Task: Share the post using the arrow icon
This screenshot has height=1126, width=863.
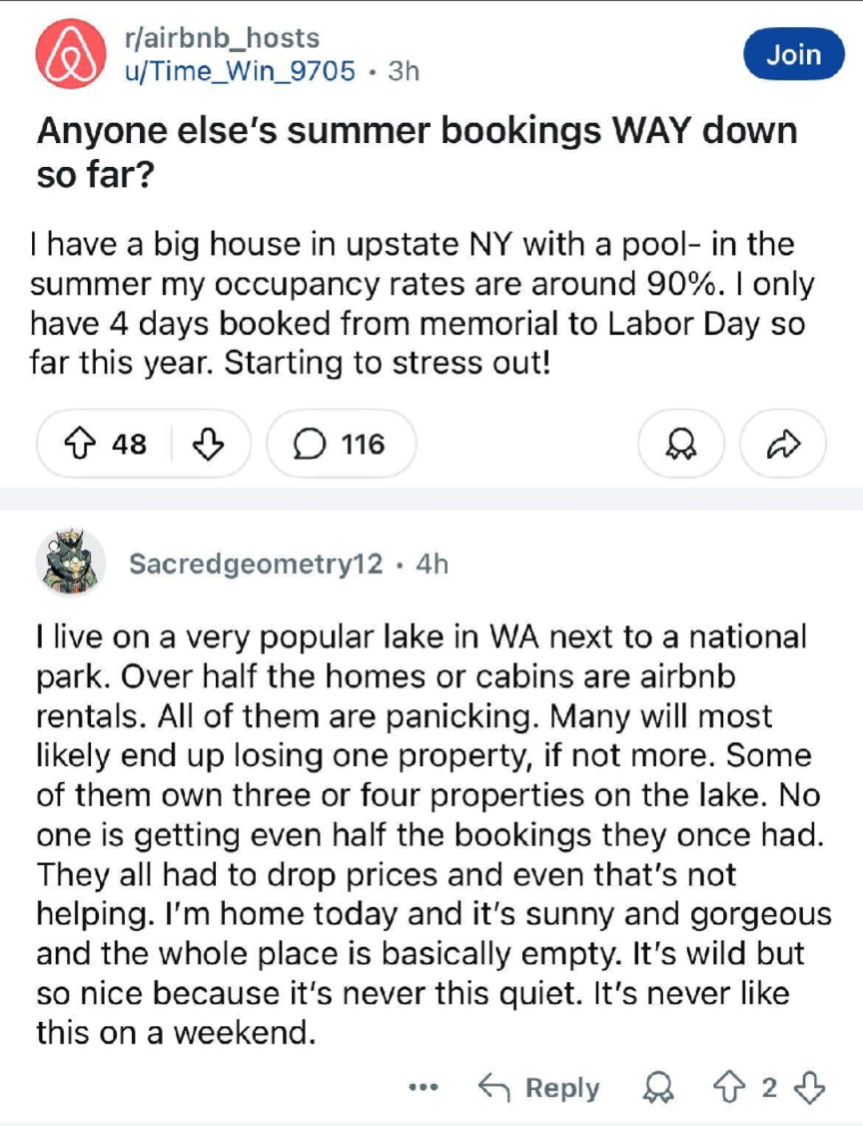Action: [783, 443]
